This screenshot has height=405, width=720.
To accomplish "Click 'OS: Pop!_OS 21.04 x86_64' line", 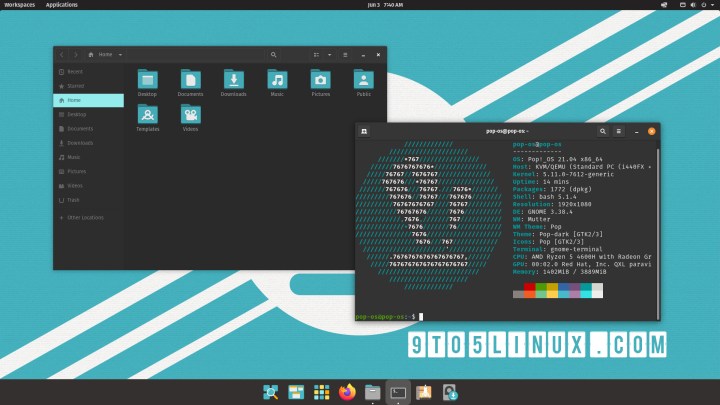I will coord(557,159).
